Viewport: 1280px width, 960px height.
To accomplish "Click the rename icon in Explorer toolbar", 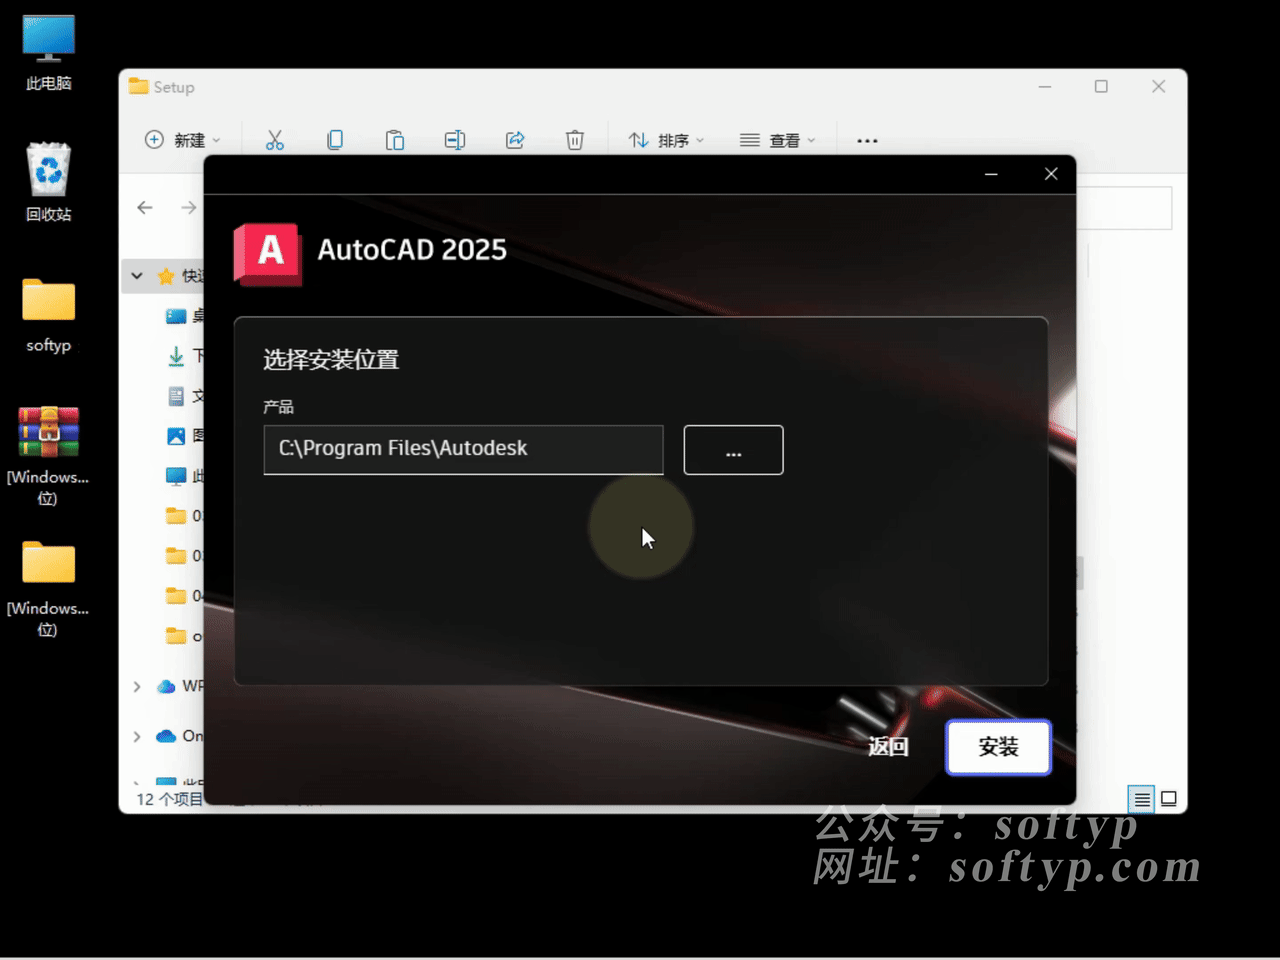I will point(455,140).
